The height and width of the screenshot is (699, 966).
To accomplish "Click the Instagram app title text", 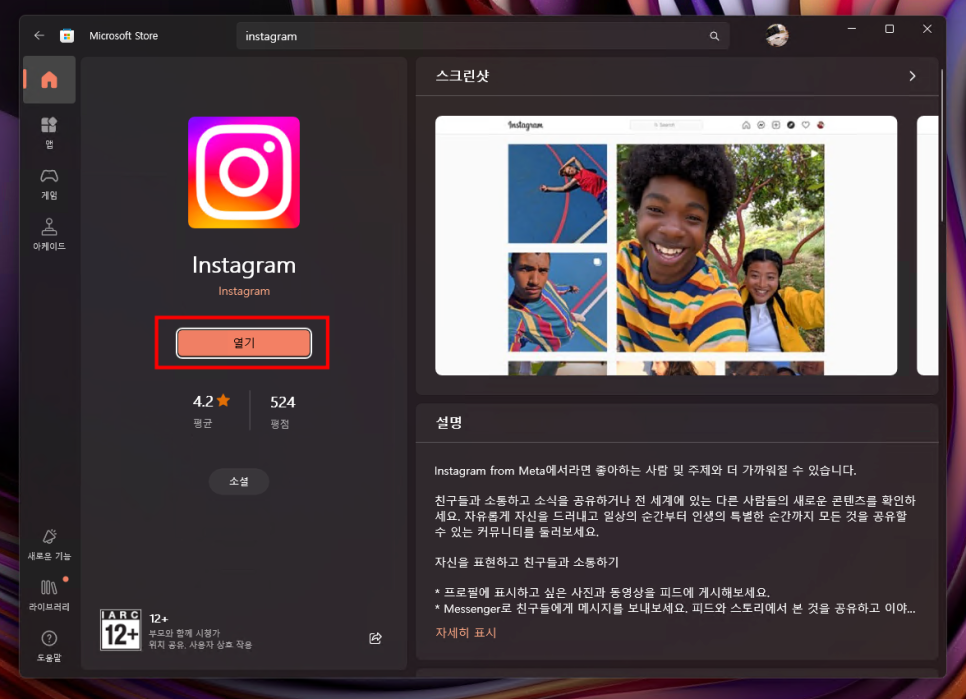I will point(244,265).
